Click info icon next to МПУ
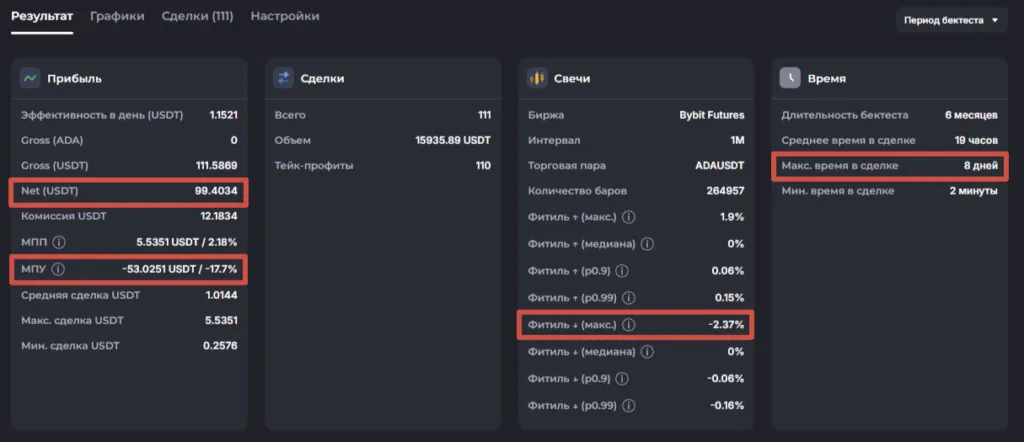Viewport: 1024px width, 442px height. click(58, 269)
